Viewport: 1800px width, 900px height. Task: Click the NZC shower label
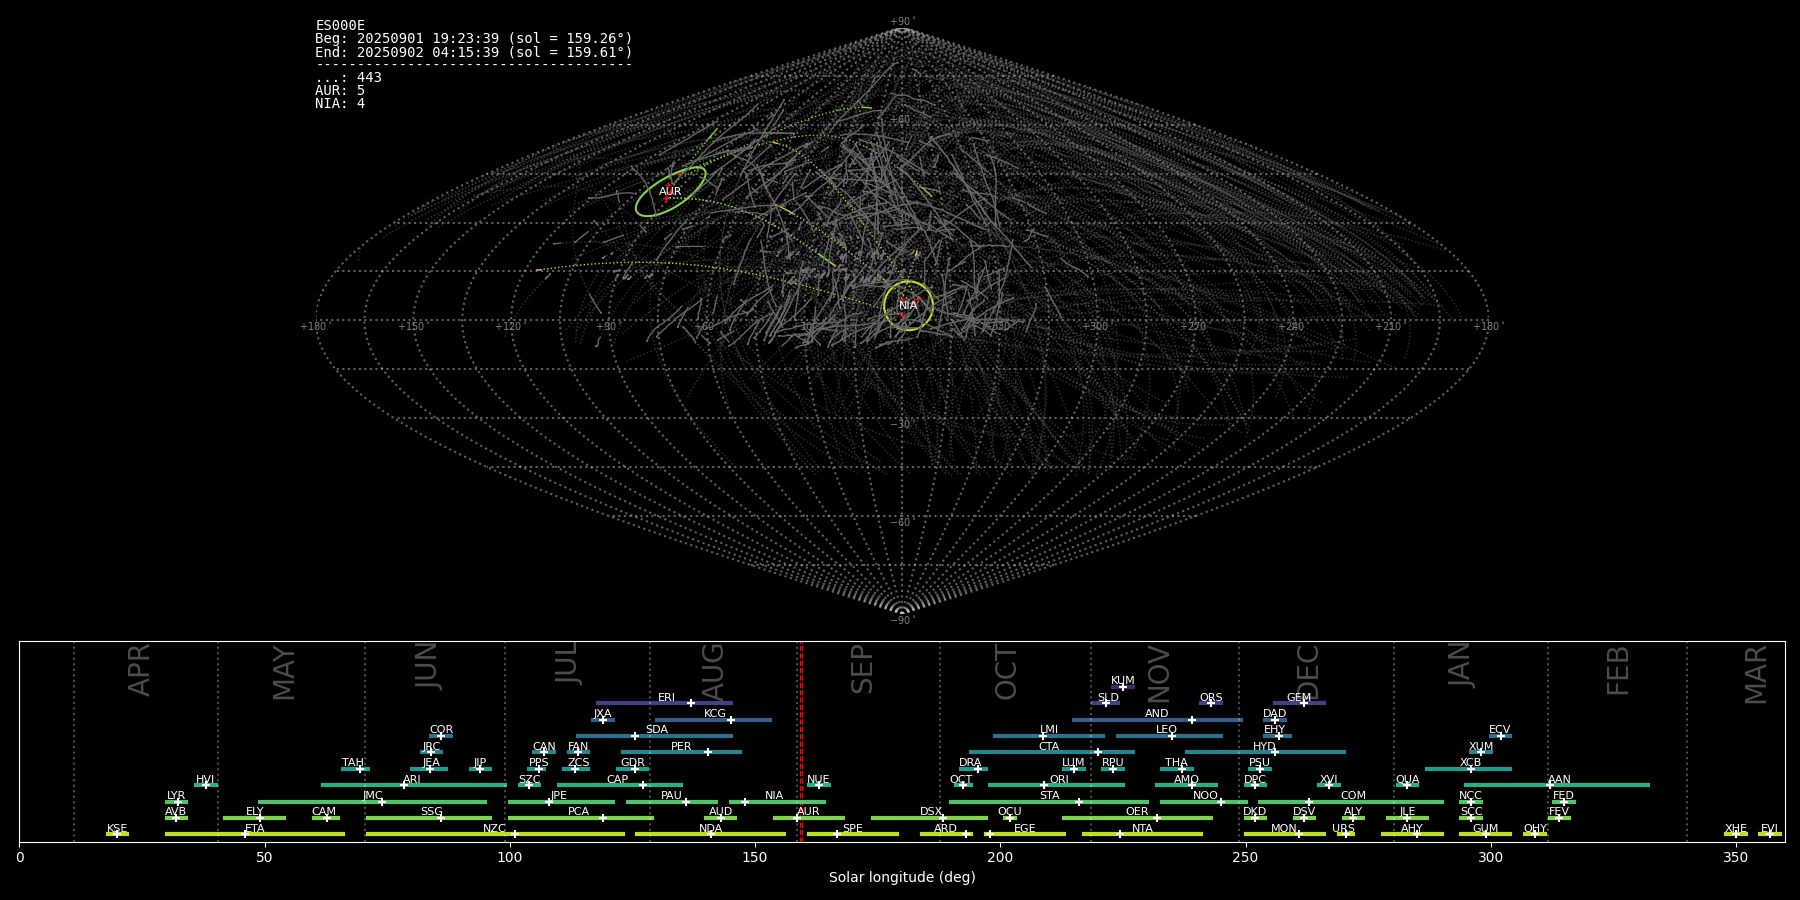pos(494,829)
